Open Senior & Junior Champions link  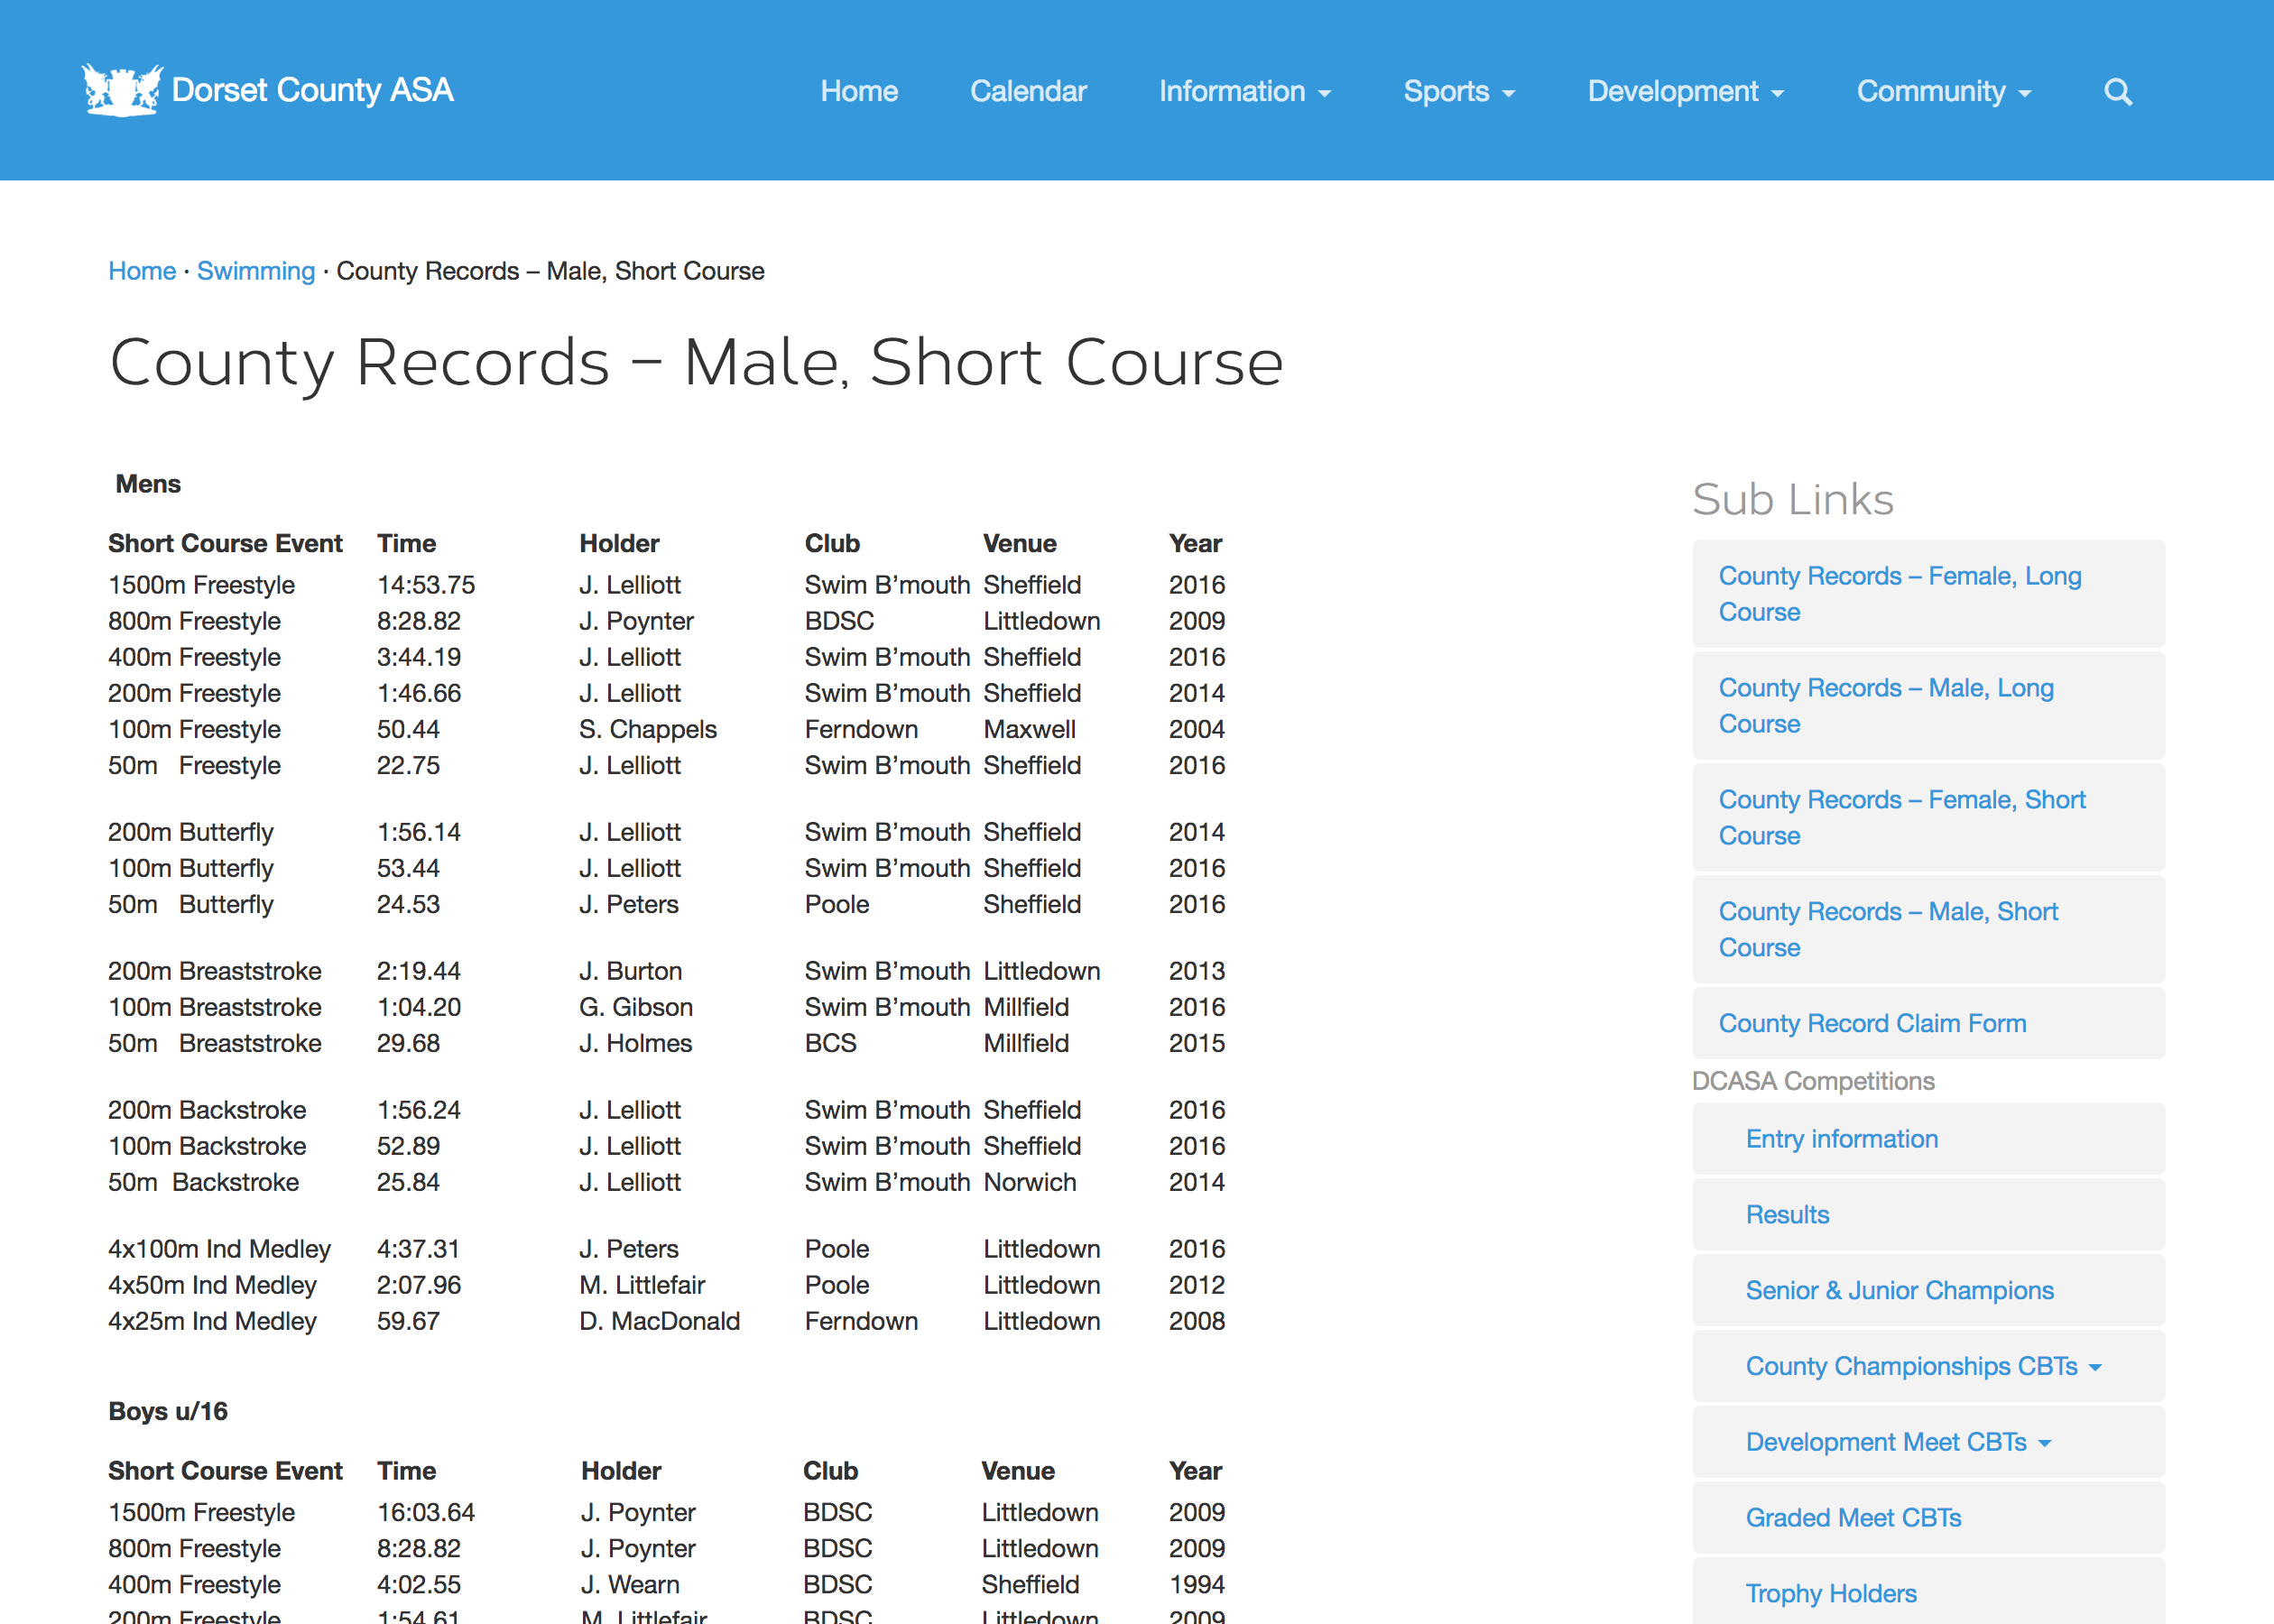click(1928, 1291)
